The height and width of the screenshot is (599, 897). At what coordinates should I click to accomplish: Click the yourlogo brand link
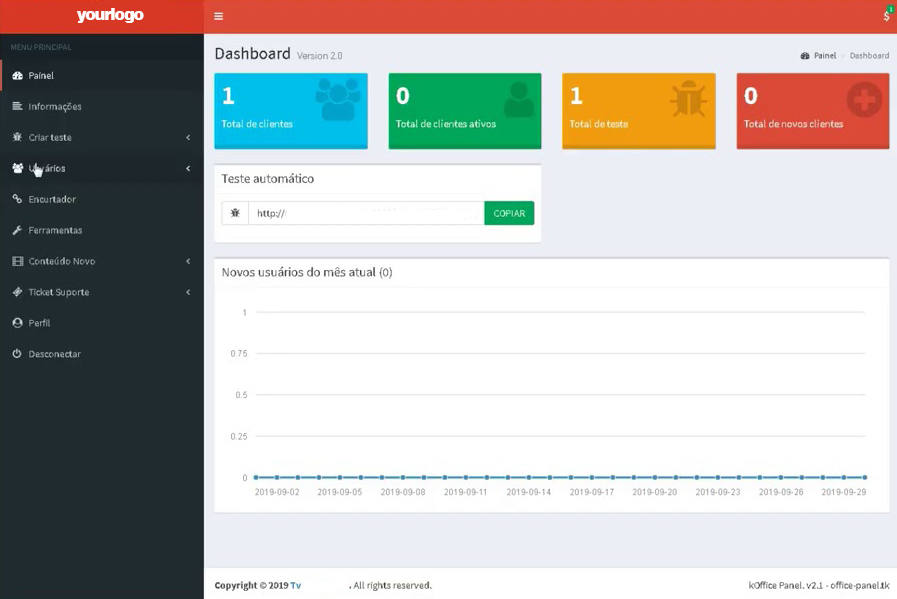[x=110, y=16]
